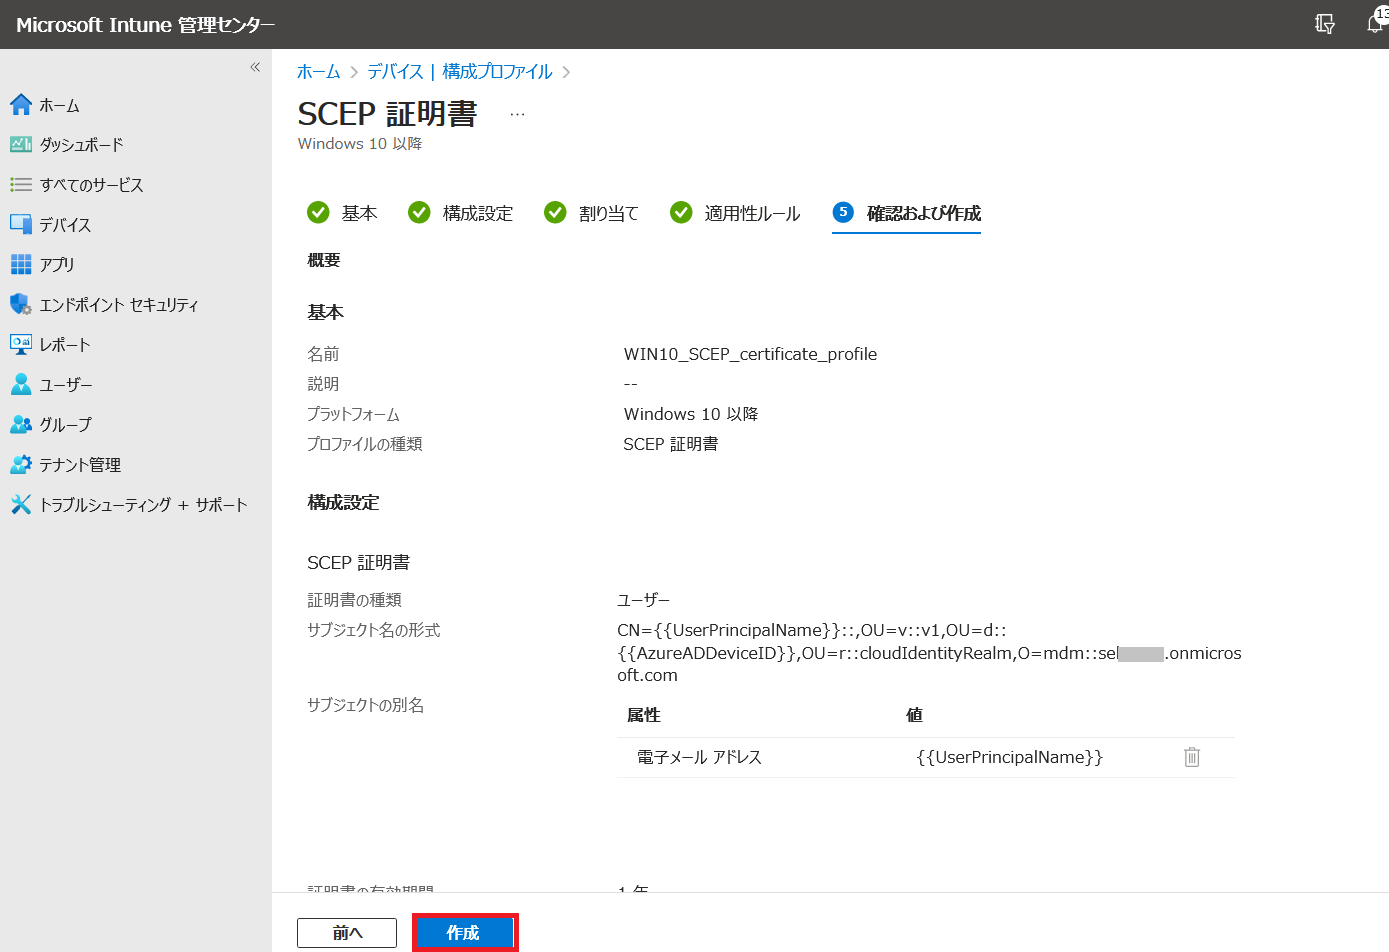
Task: Open エンドポイント セキュリティ in sidebar
Action: 119,304
